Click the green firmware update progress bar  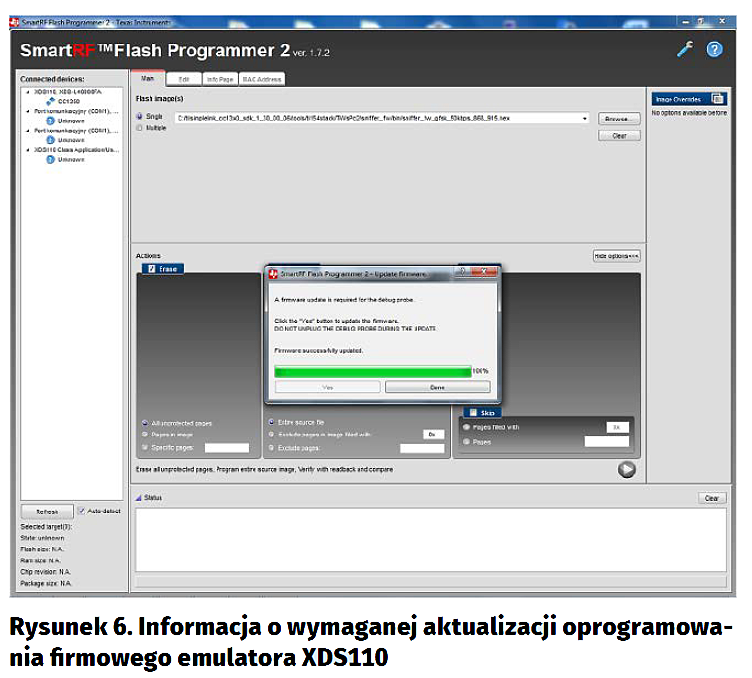point(372,371)
